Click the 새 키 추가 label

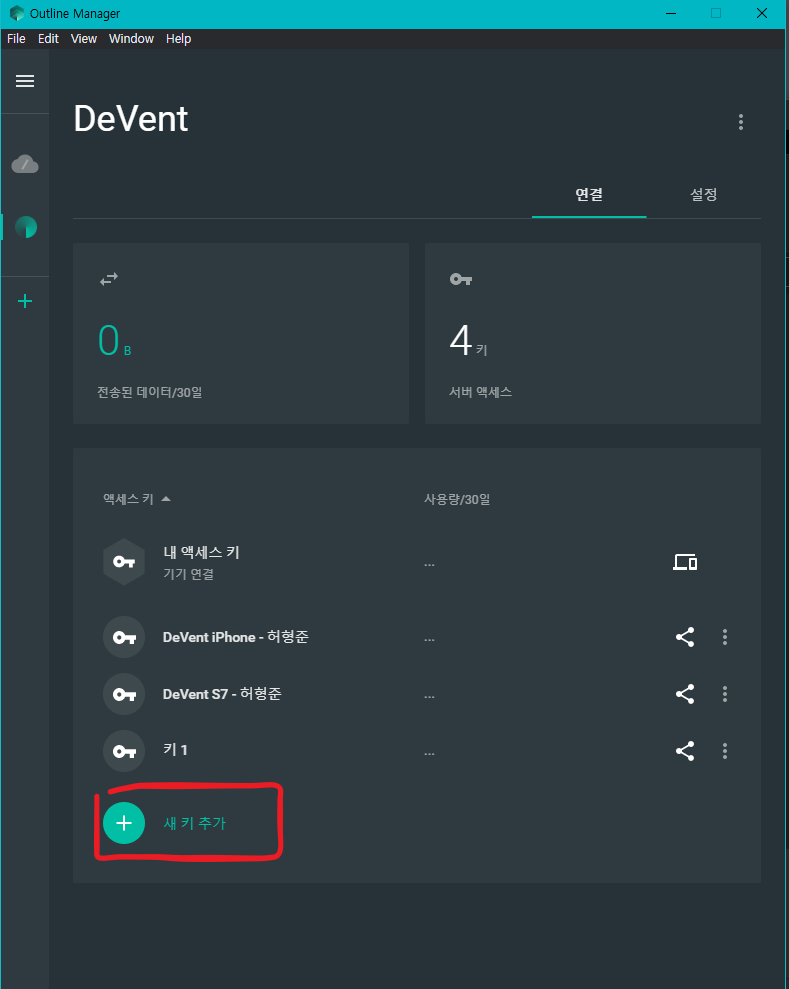tap(194, 823)
